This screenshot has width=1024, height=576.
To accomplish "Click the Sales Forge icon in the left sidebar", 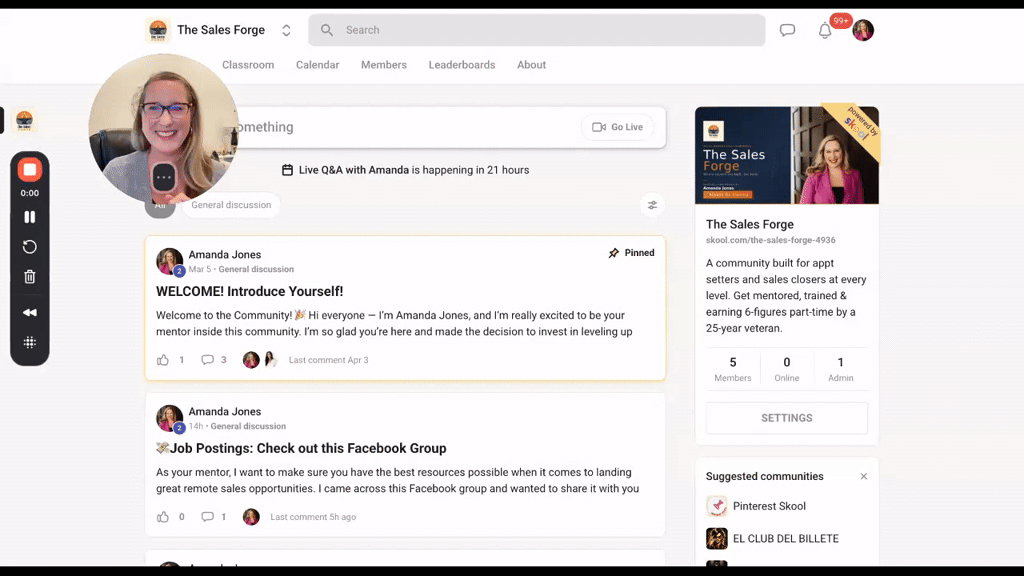I will [x=25, y=121].
